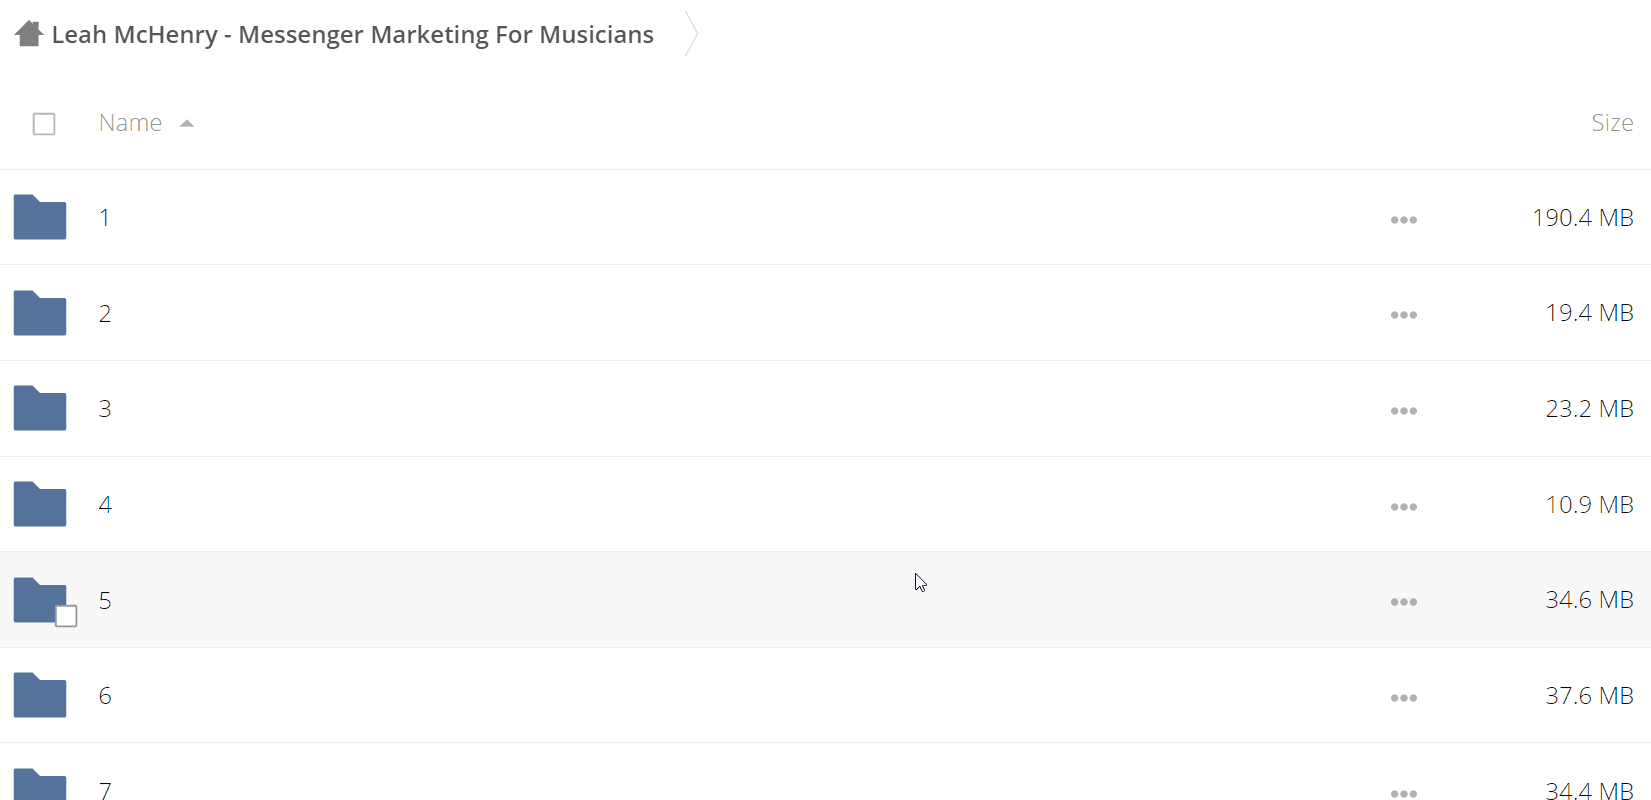Open more actions for folder 5

pos(1404,602)
